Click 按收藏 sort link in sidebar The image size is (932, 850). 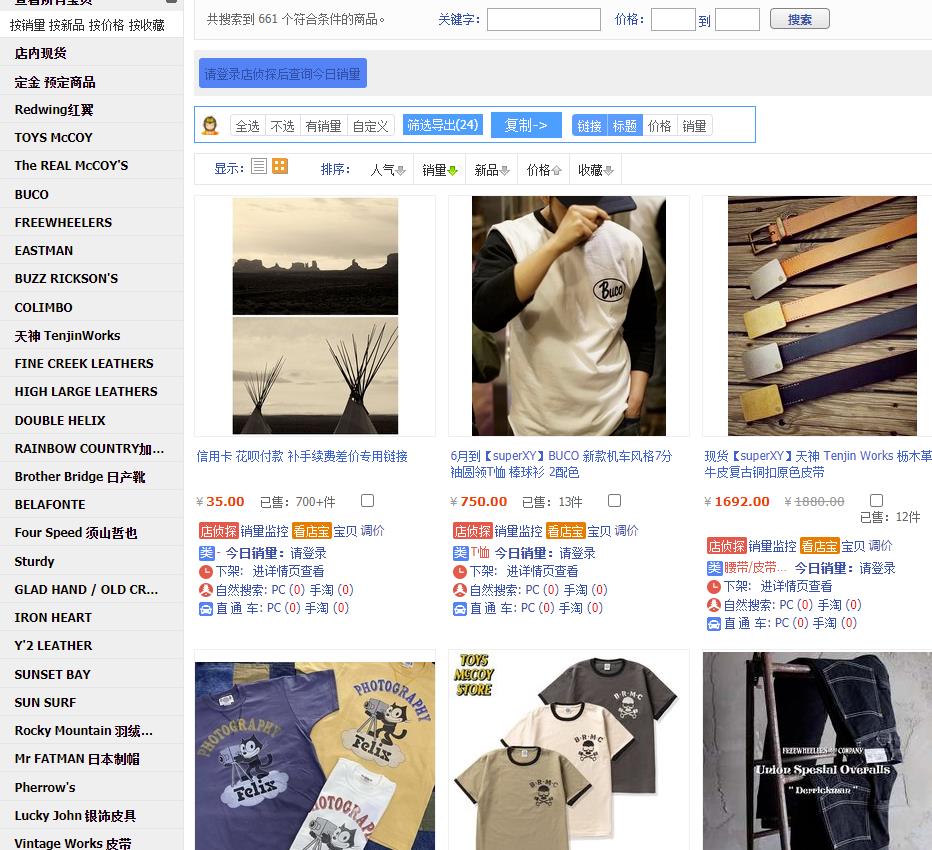pos(147,25)
